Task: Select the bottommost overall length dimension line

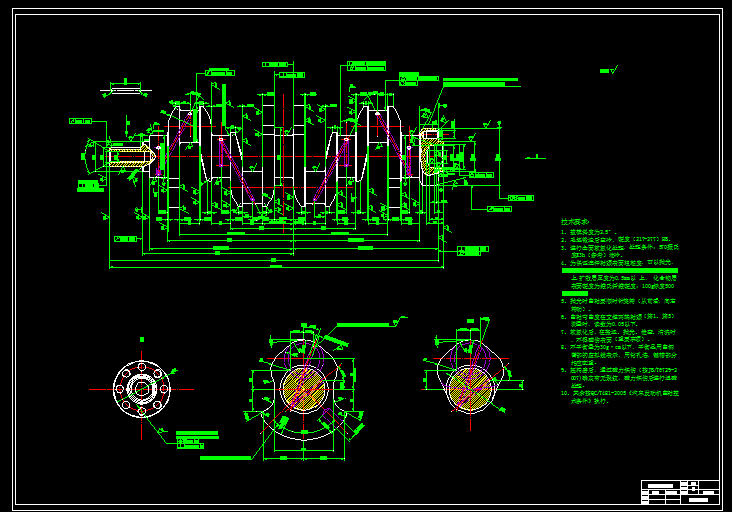Action: pyautogui.click(x=276, y=267)
